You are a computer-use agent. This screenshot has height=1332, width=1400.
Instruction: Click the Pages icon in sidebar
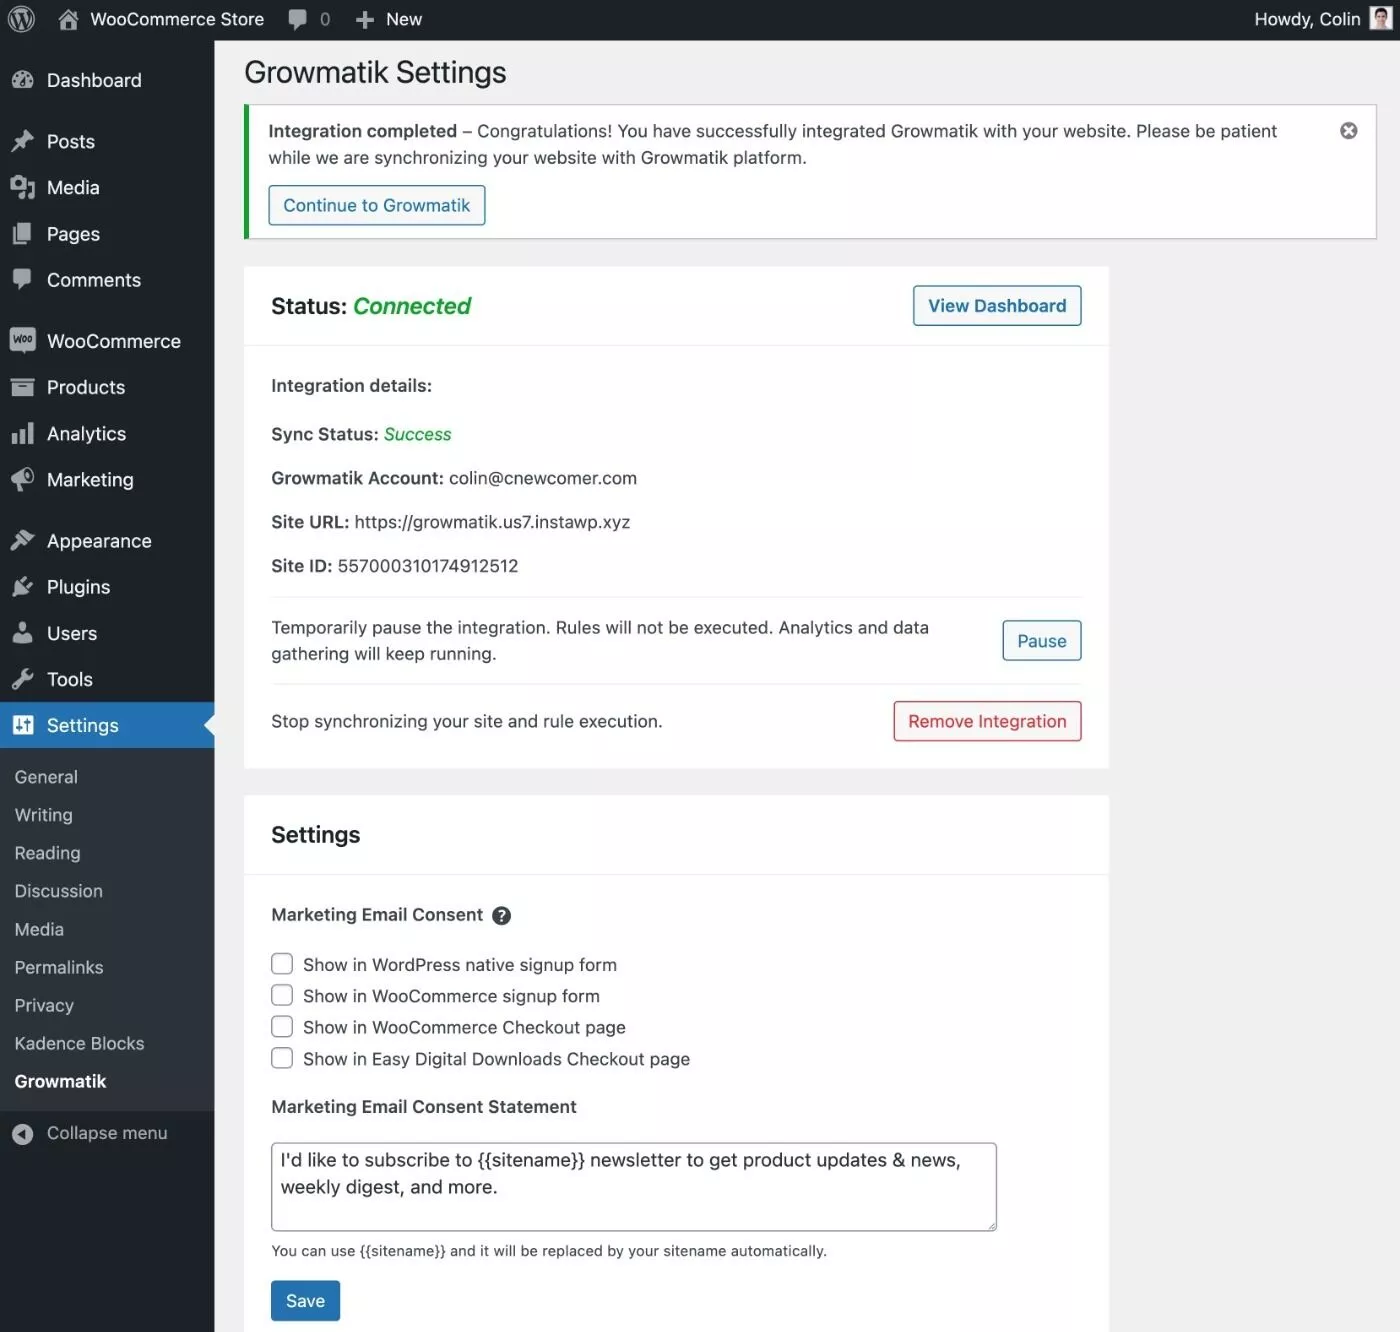[22, 234]
